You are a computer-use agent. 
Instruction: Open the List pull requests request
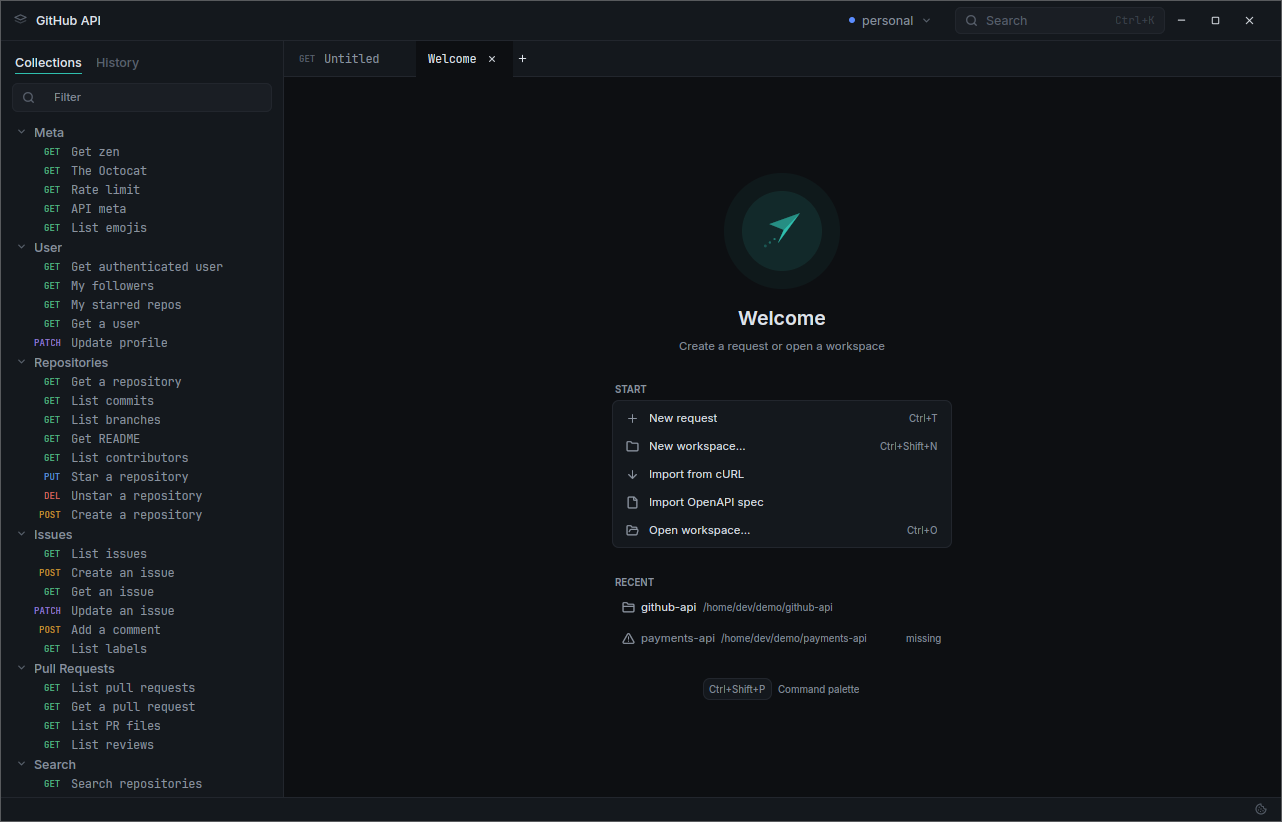(x=142, y=688)
